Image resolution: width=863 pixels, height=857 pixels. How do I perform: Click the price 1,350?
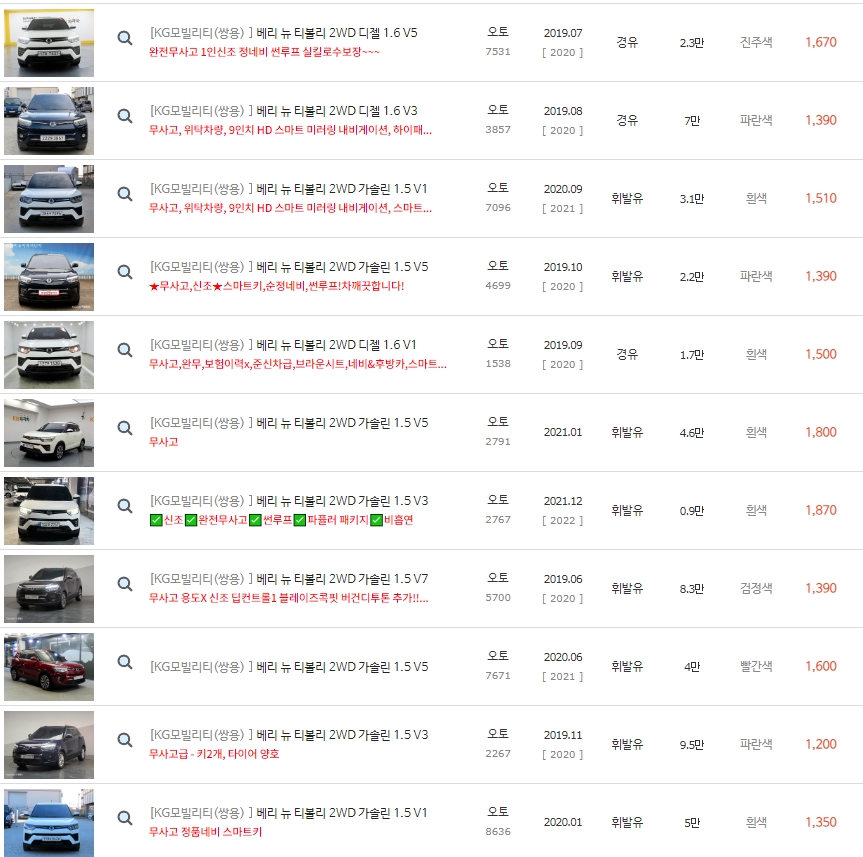821,823
